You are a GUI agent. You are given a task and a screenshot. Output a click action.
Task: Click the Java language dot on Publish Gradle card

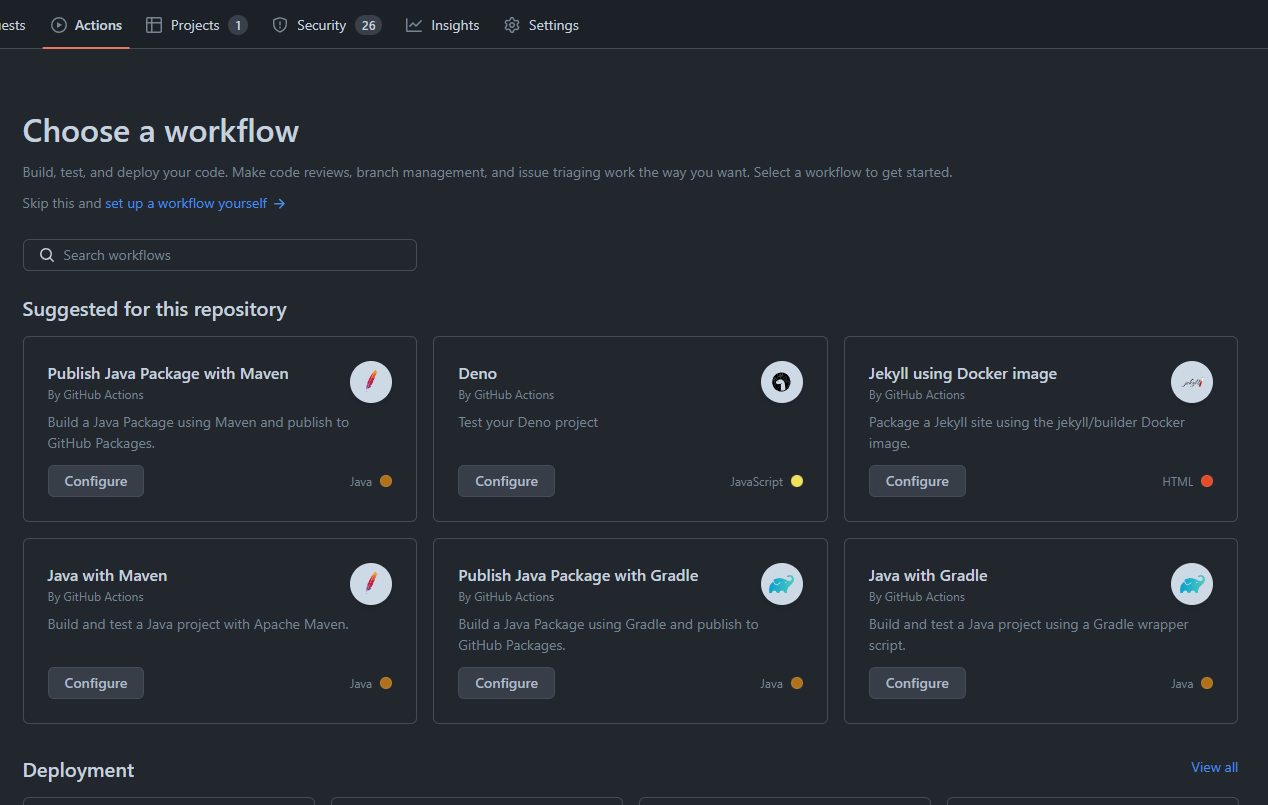pyautogui.click(x=797, y=683)
